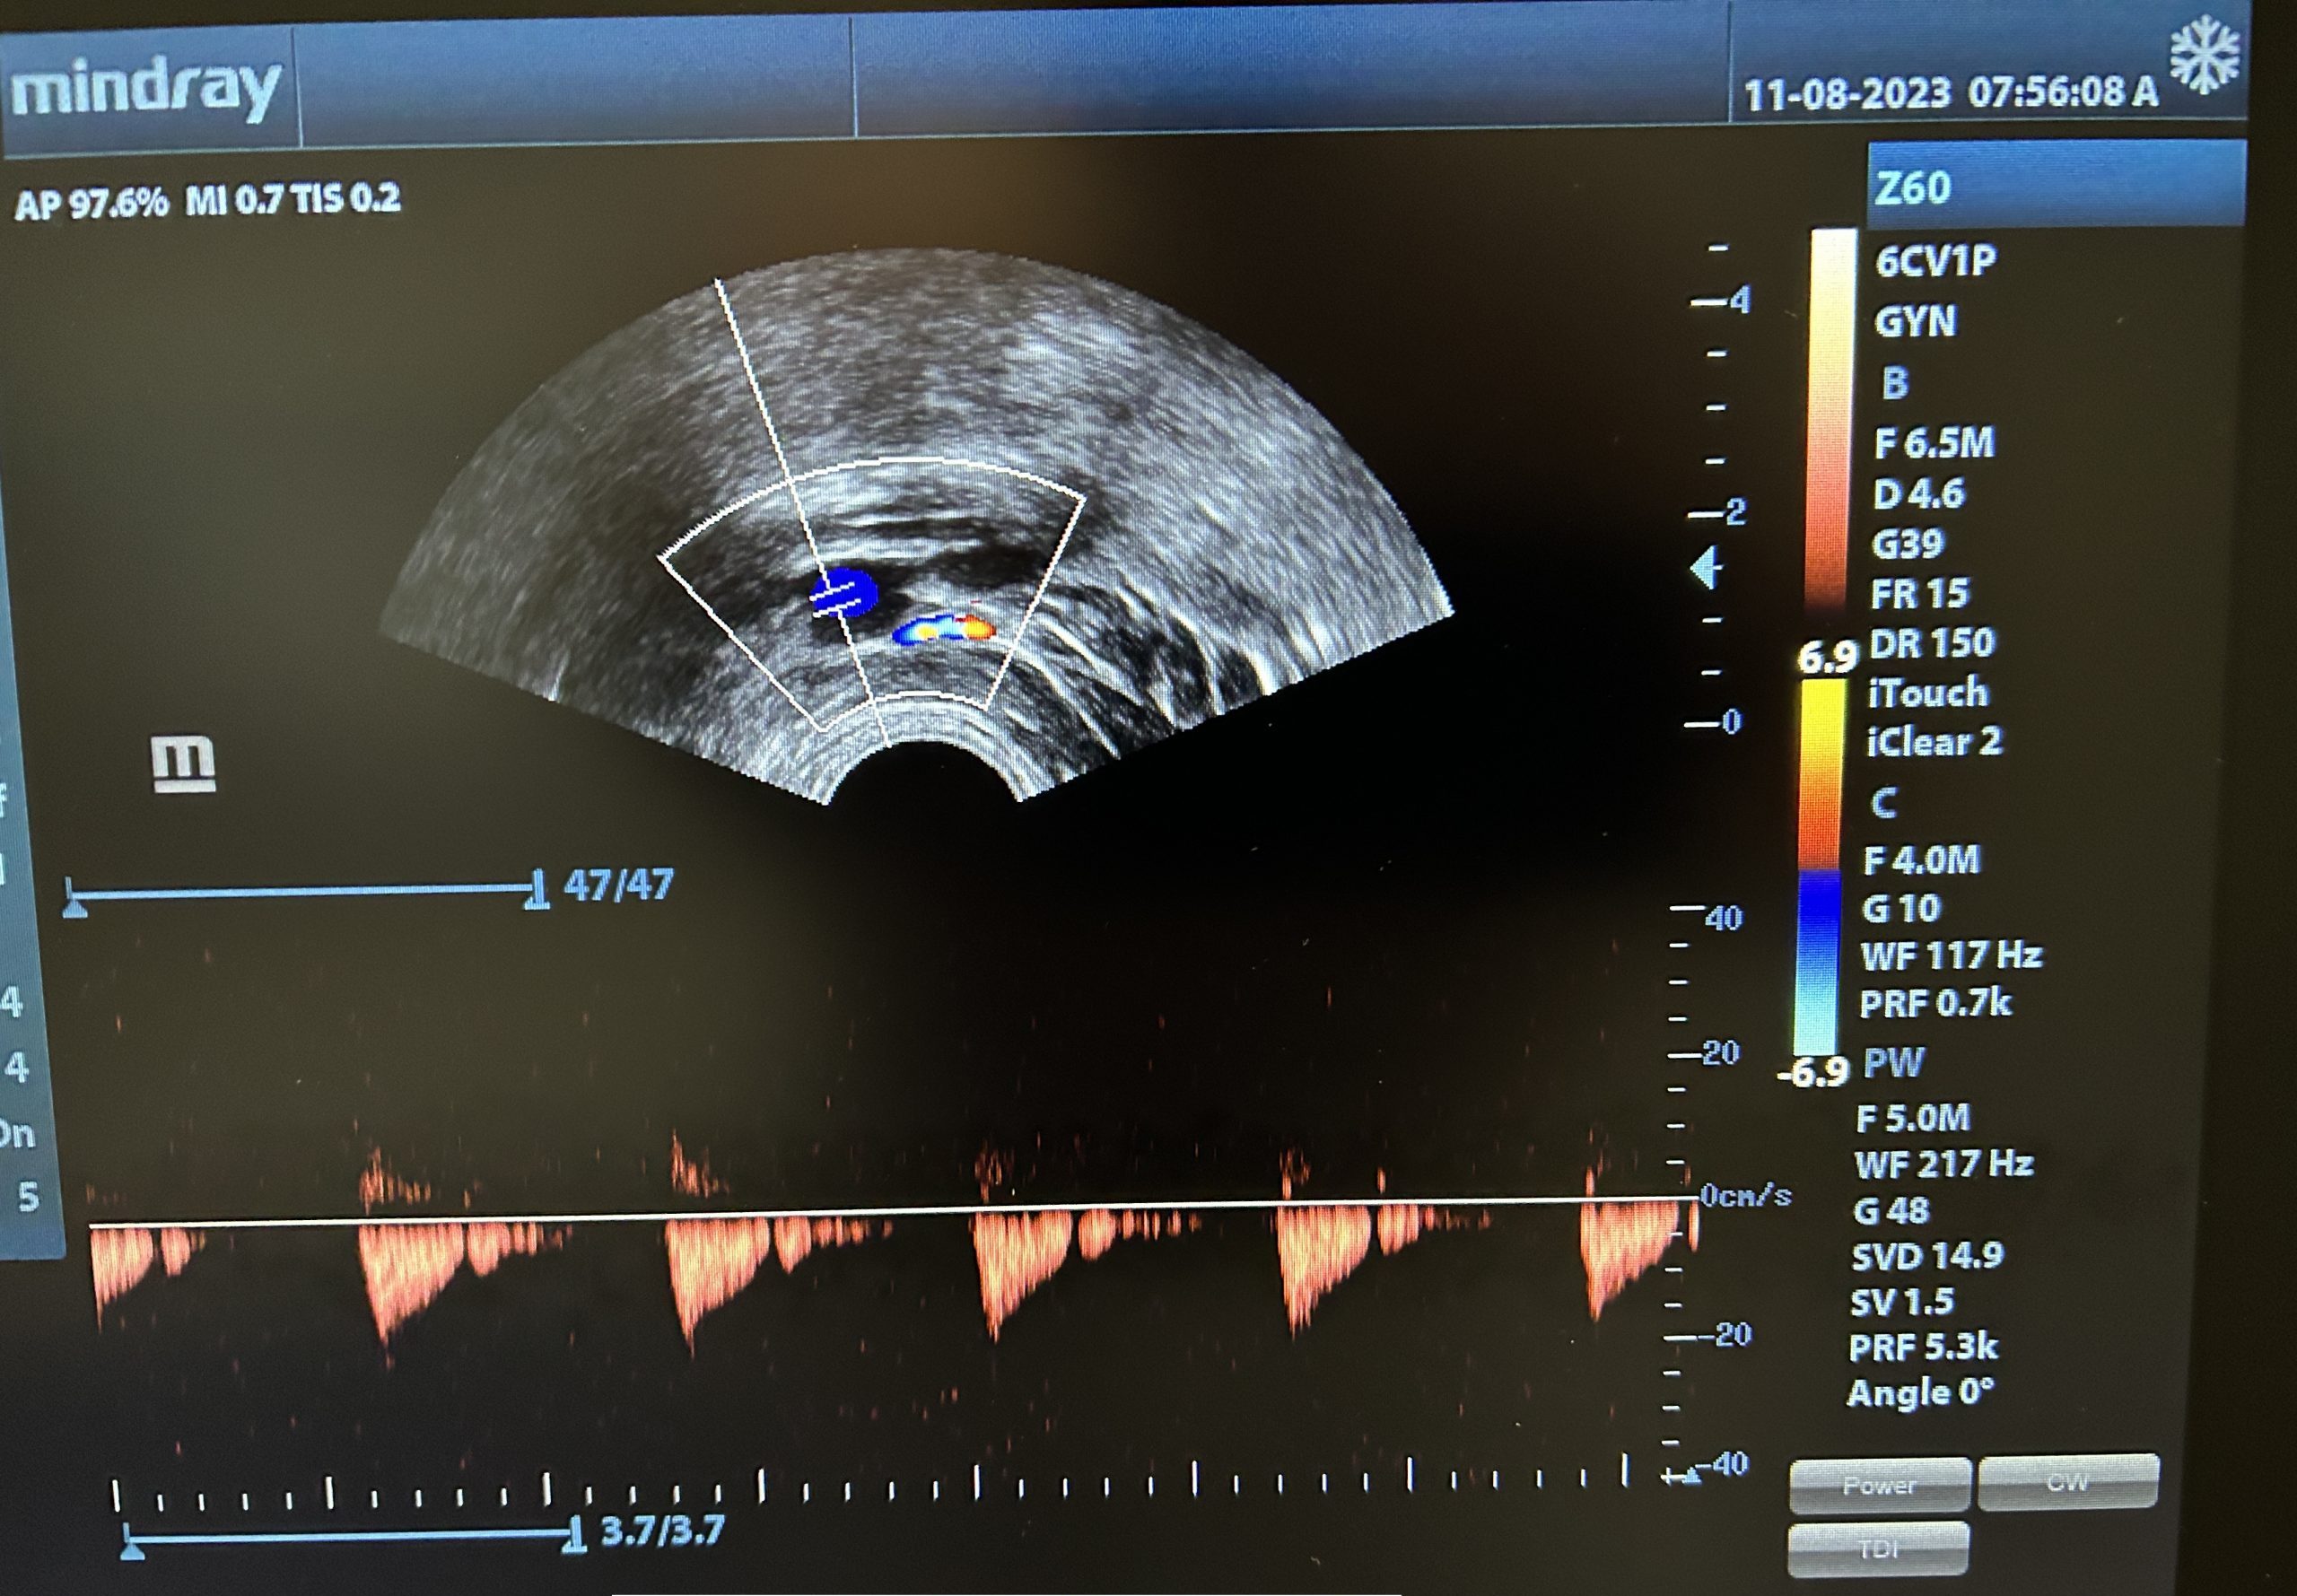Viewport: 2297px width, 1596px height.
Task: Click the focus position arrow on depth scale
Action: (x=1706, y=569)
